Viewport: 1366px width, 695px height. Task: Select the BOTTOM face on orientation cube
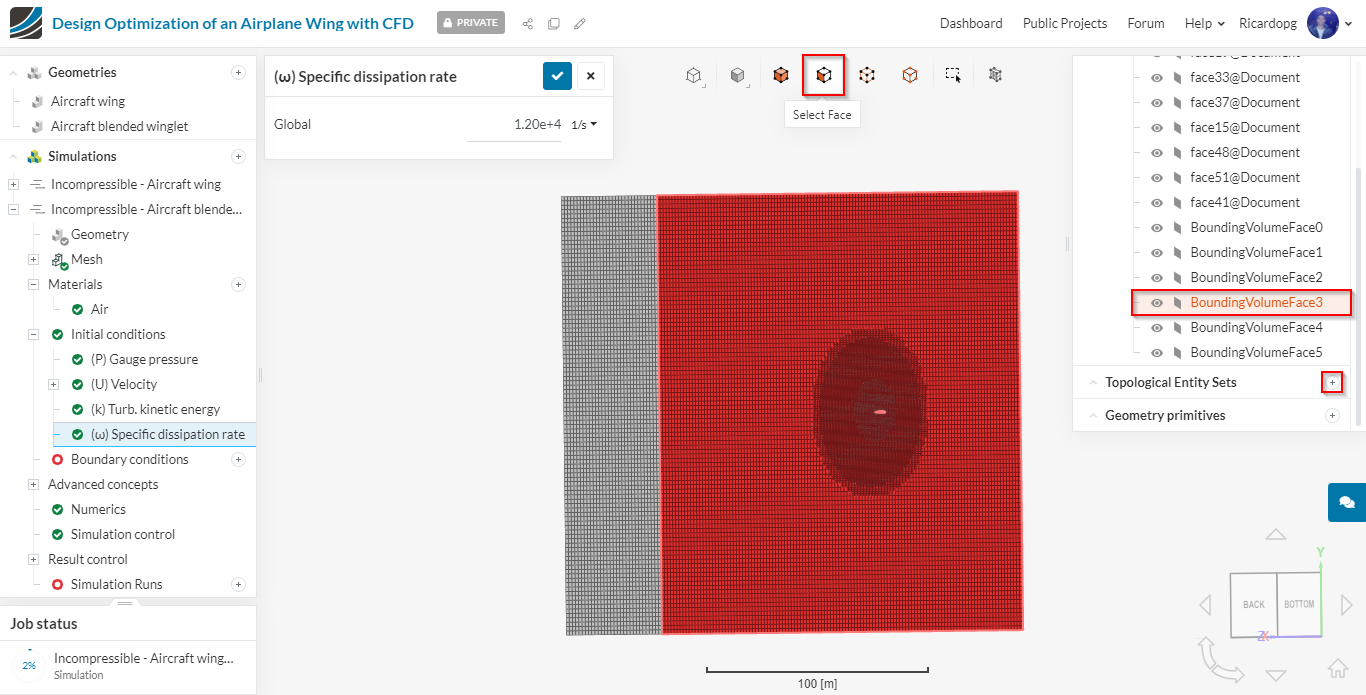(x=1299, y=604)
